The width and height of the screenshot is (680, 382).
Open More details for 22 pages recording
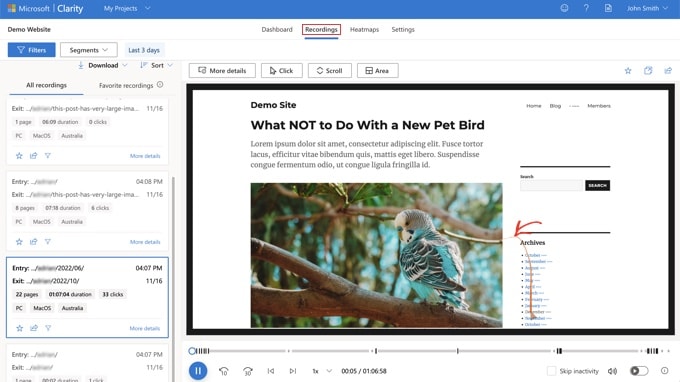tap(144, 328)
